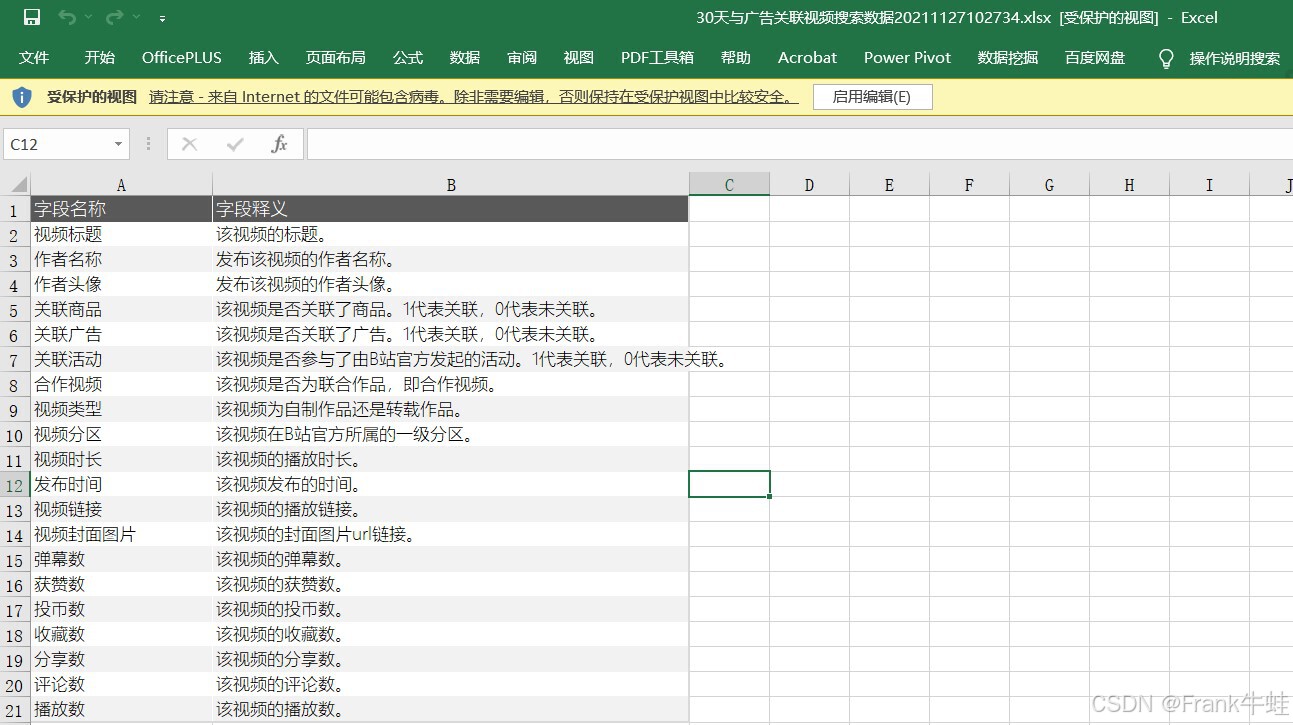Click the 字段释义 header cell
This screenshot has height=725, width=1293.
(x=451, y=209)
